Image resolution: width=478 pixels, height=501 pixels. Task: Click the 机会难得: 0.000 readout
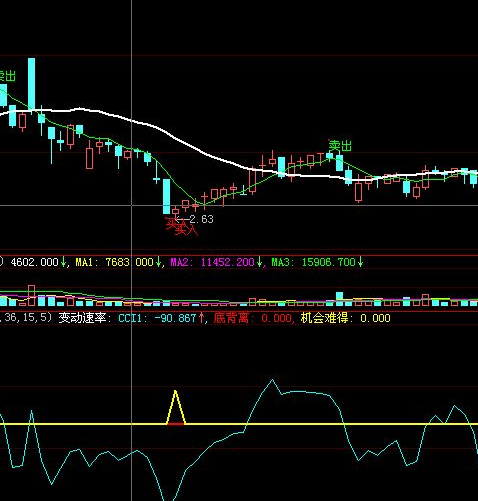coord(345,318)
